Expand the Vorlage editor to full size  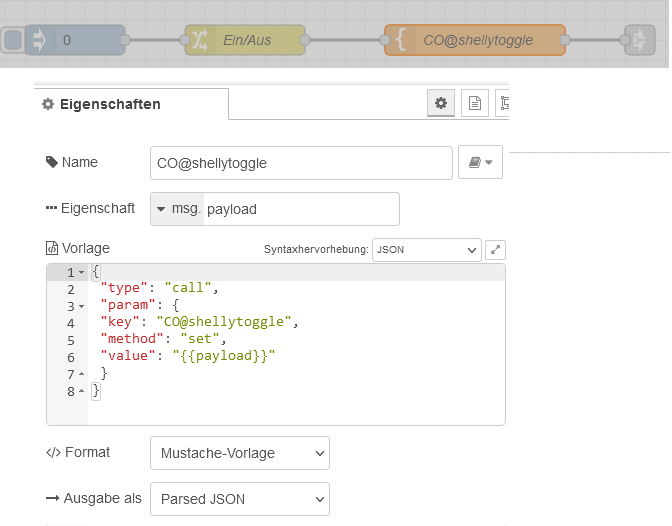(x=495, y=250)
